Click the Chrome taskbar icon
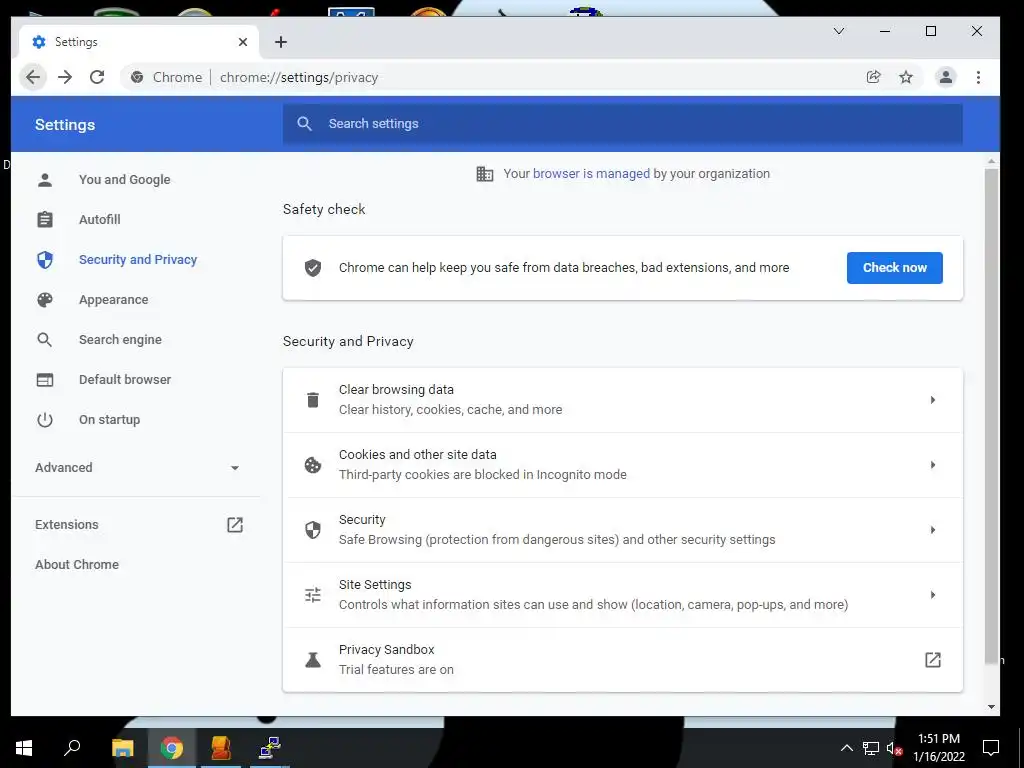Image resolution: width=1024 pixels, height=768 pixels. coord(172,748)
